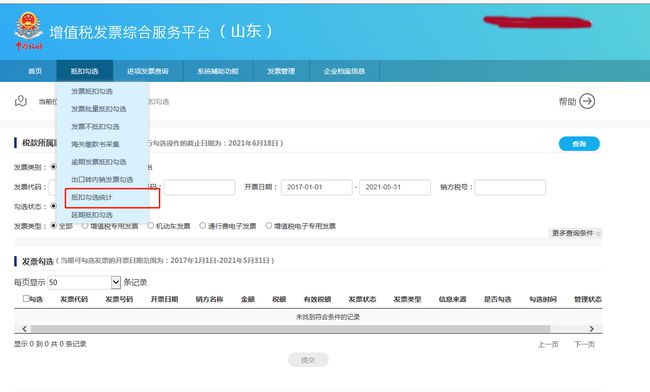Click the China Tax emblem logo
The width and height of the screenshot is (650, 392).
[x=29, y=31]
